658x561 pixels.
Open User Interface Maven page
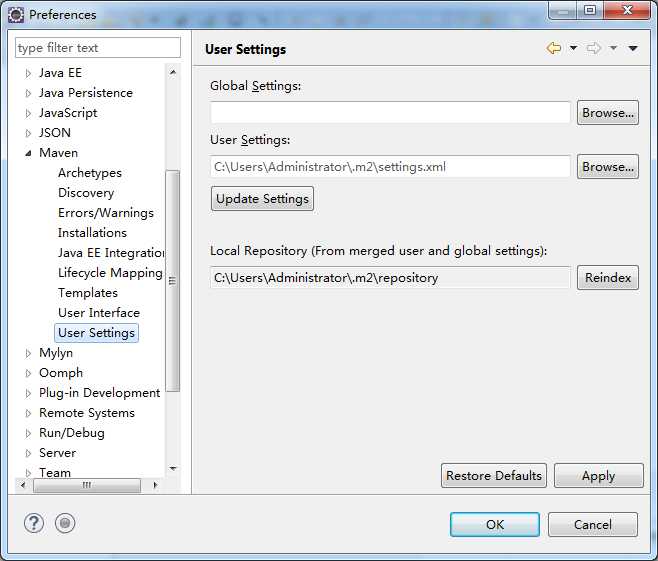pos(99,313)
